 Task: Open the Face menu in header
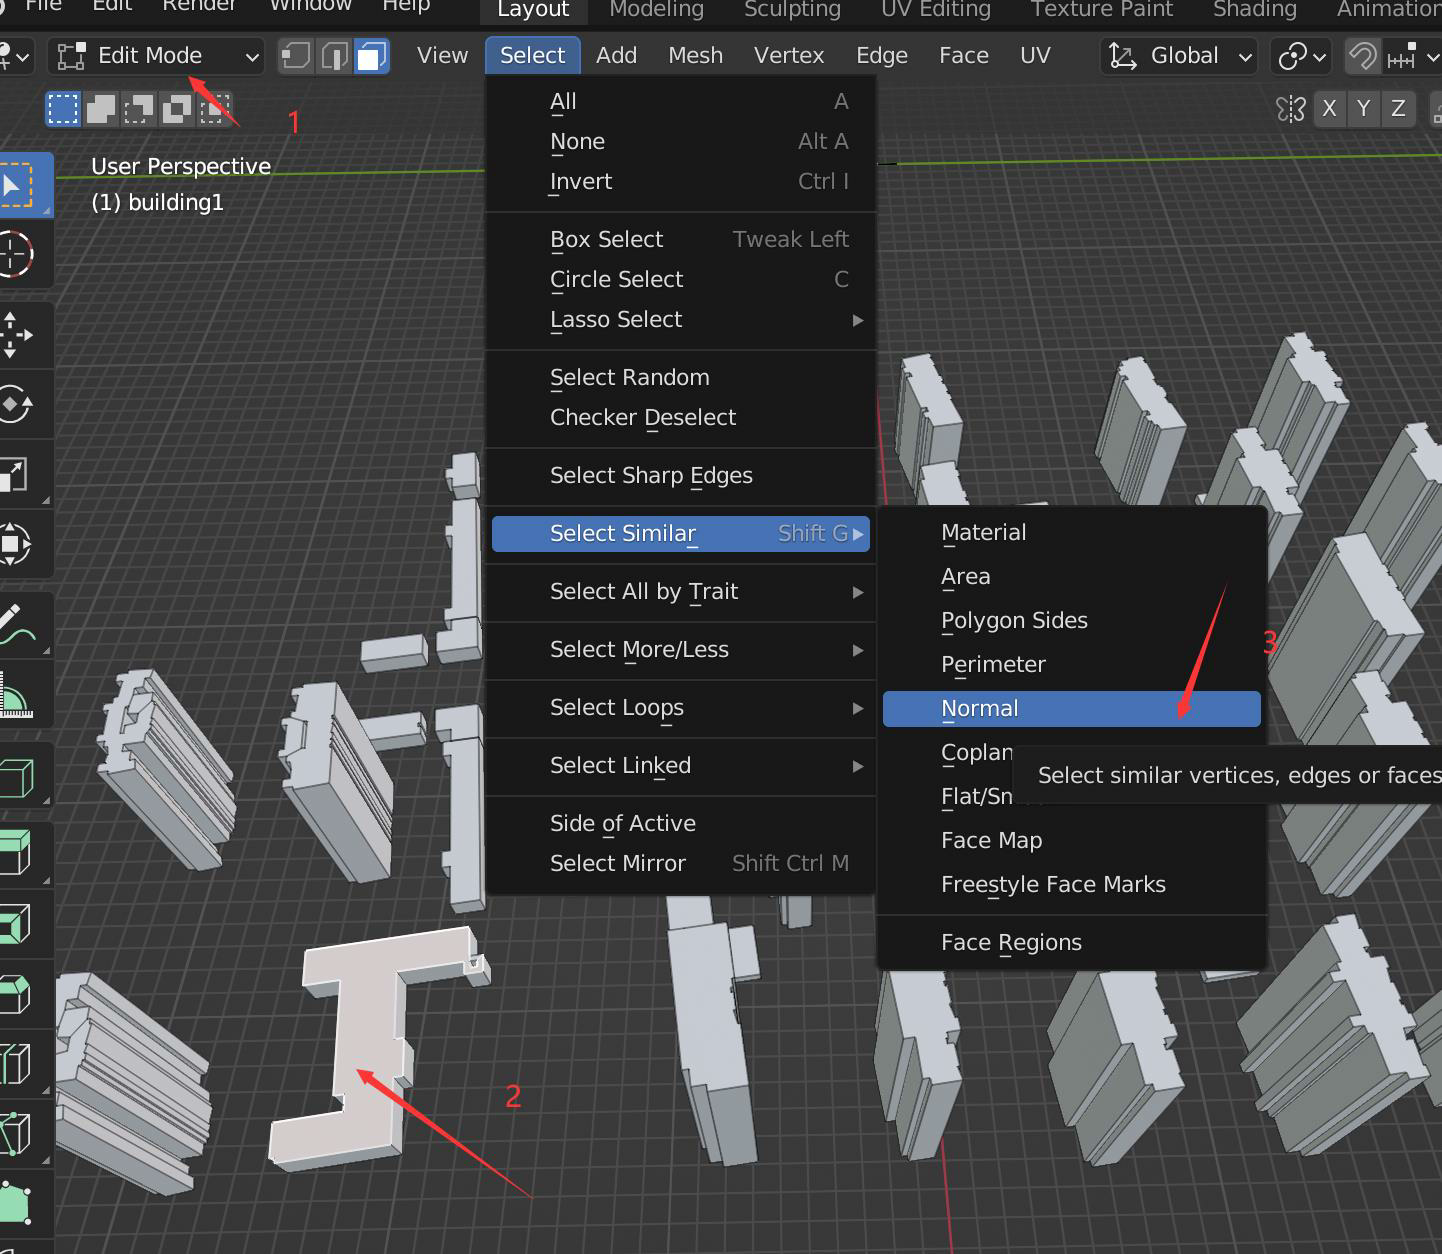point(964,56)
